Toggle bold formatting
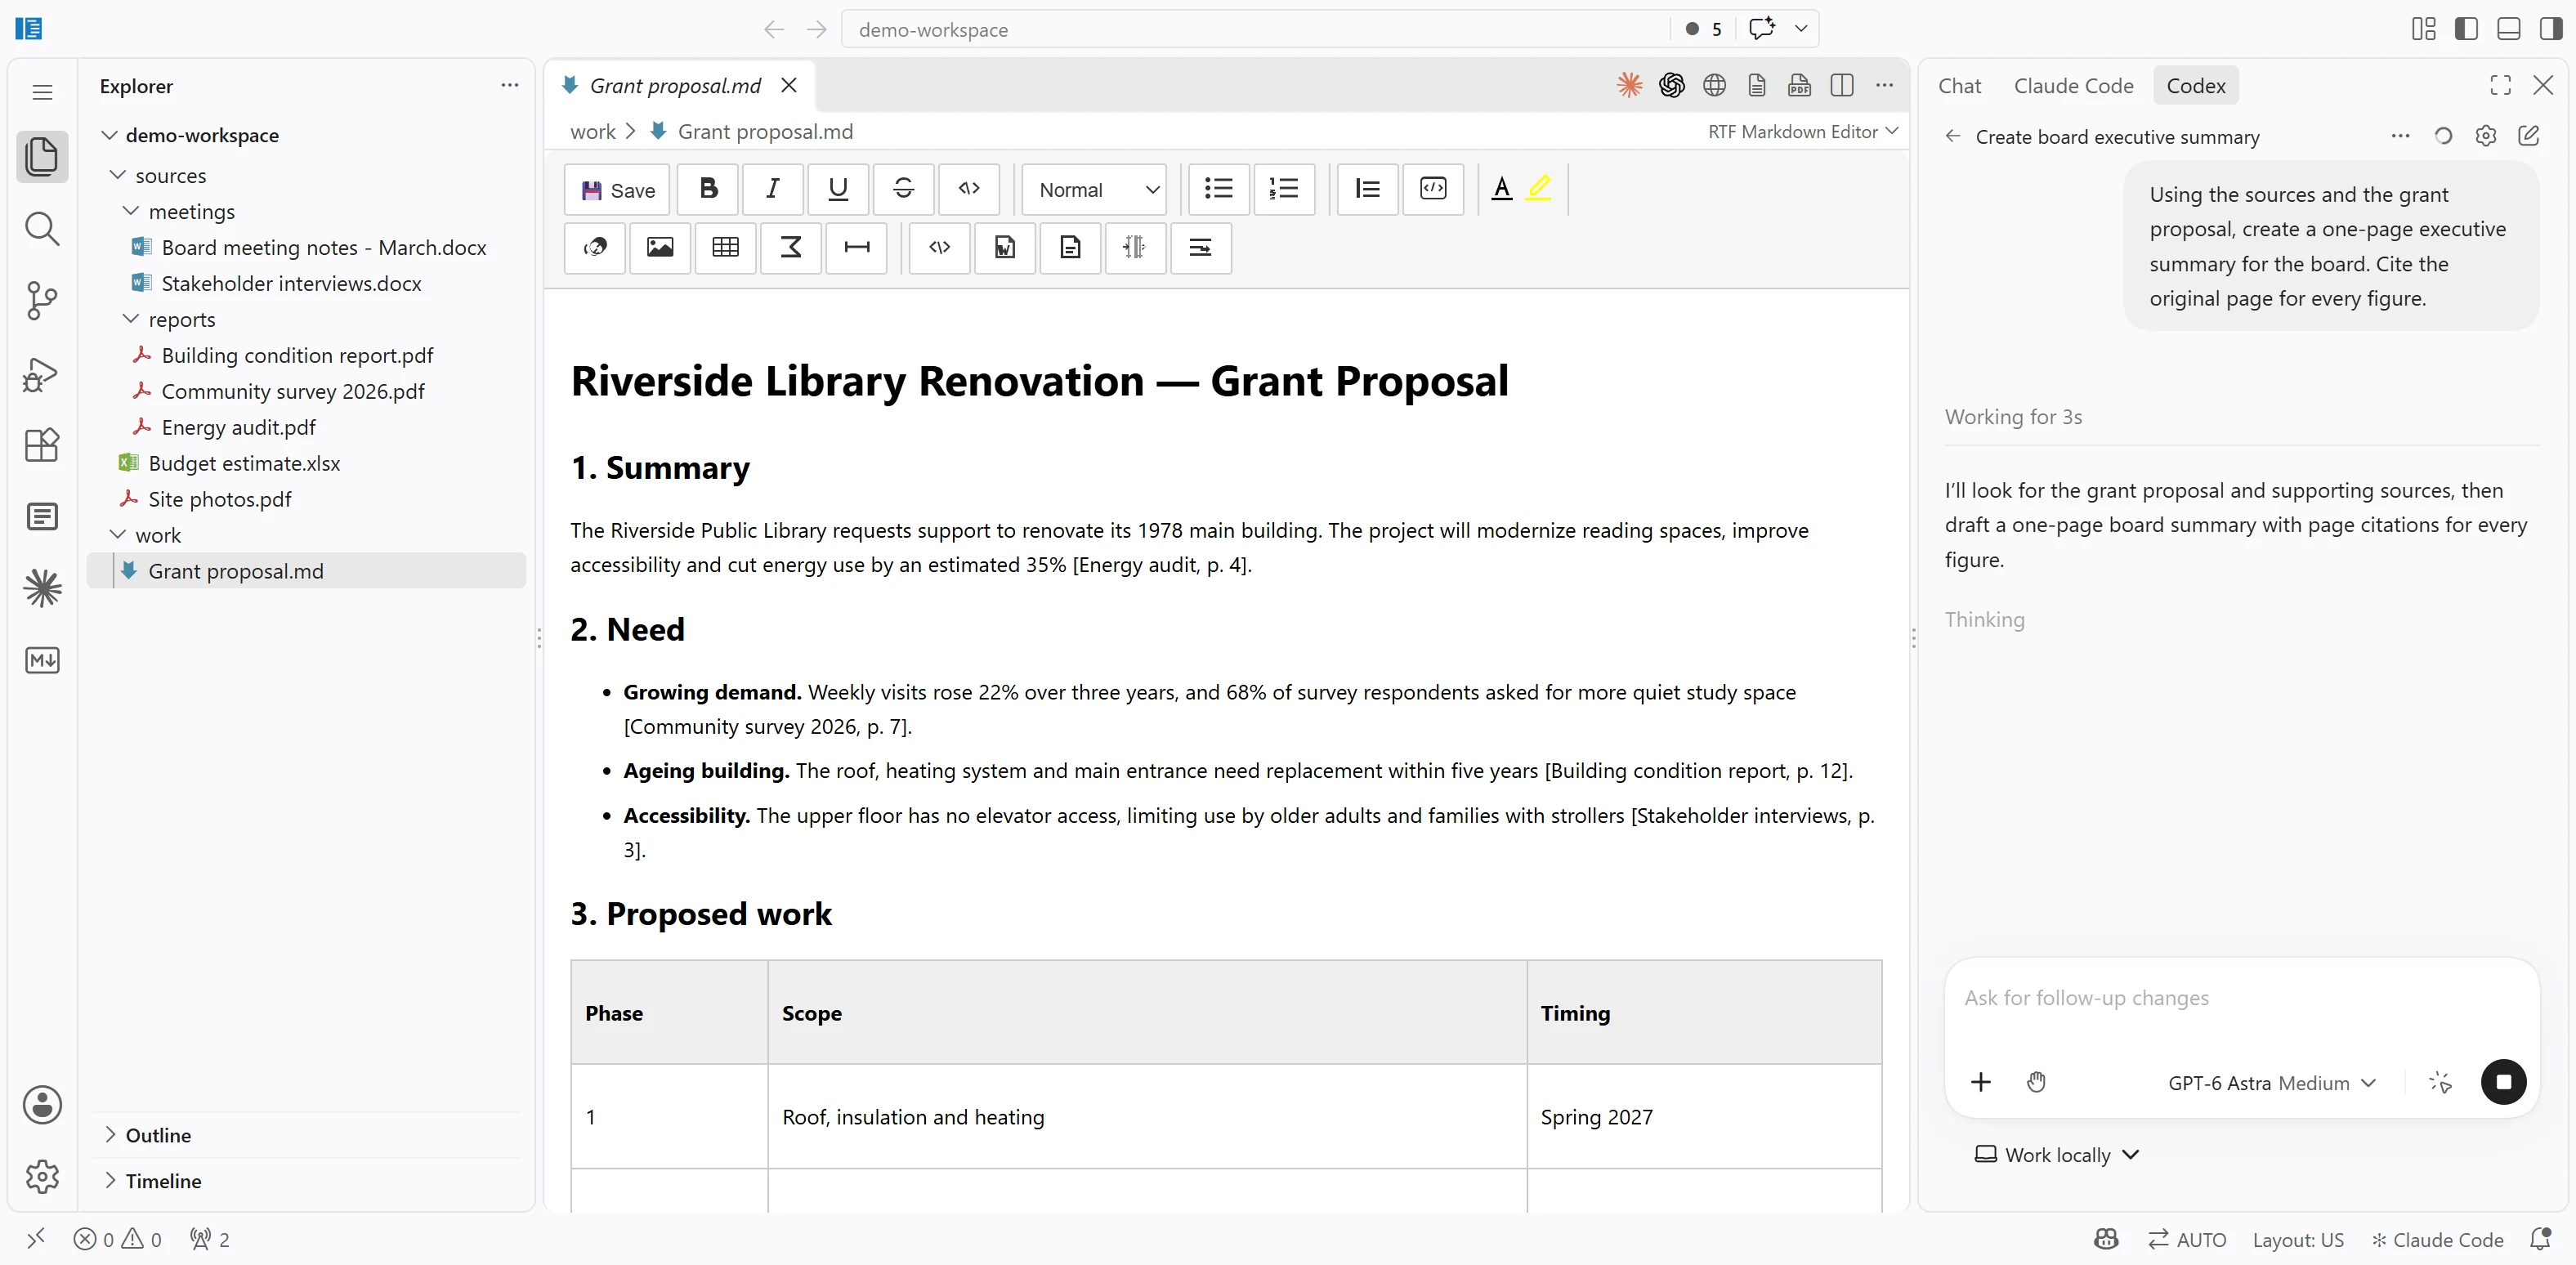This screenshot has height=1265, width=2576. pyautogui.click(x=708, y=189)
